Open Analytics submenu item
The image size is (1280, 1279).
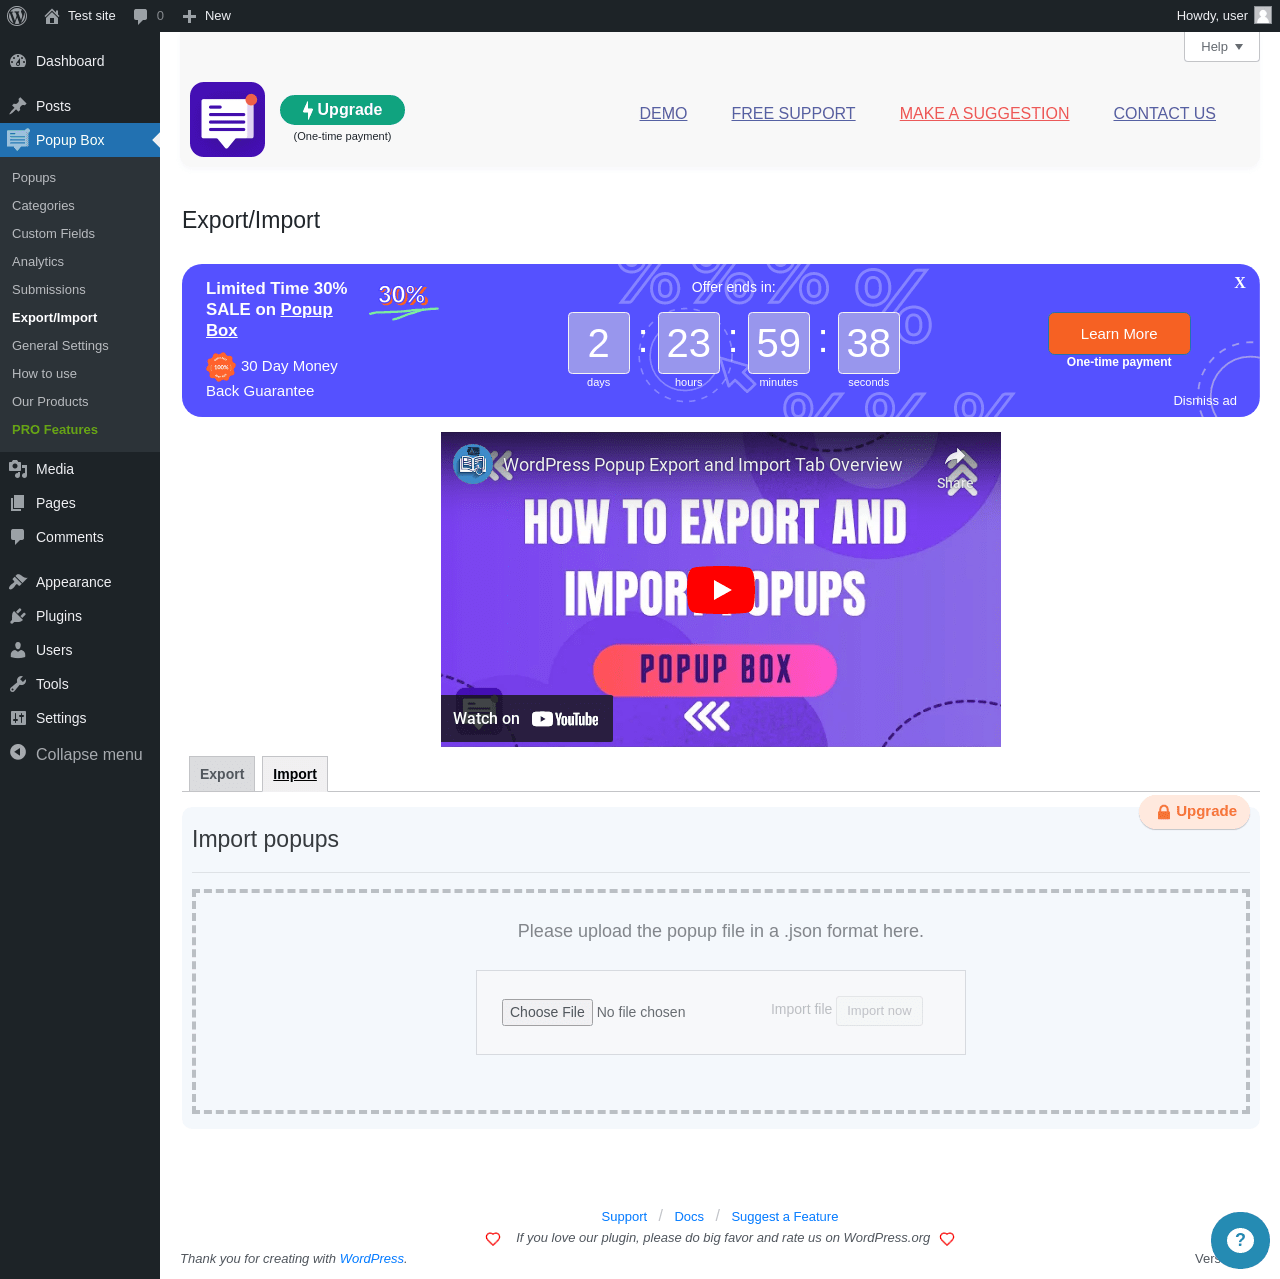pos(38,262)
